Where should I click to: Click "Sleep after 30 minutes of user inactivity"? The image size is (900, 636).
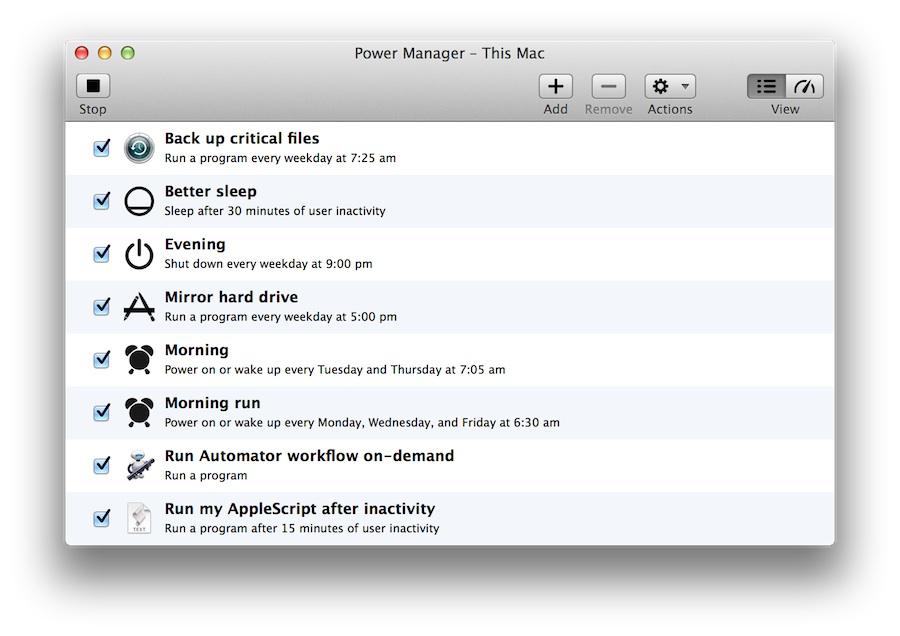click(x=275, y=211)
